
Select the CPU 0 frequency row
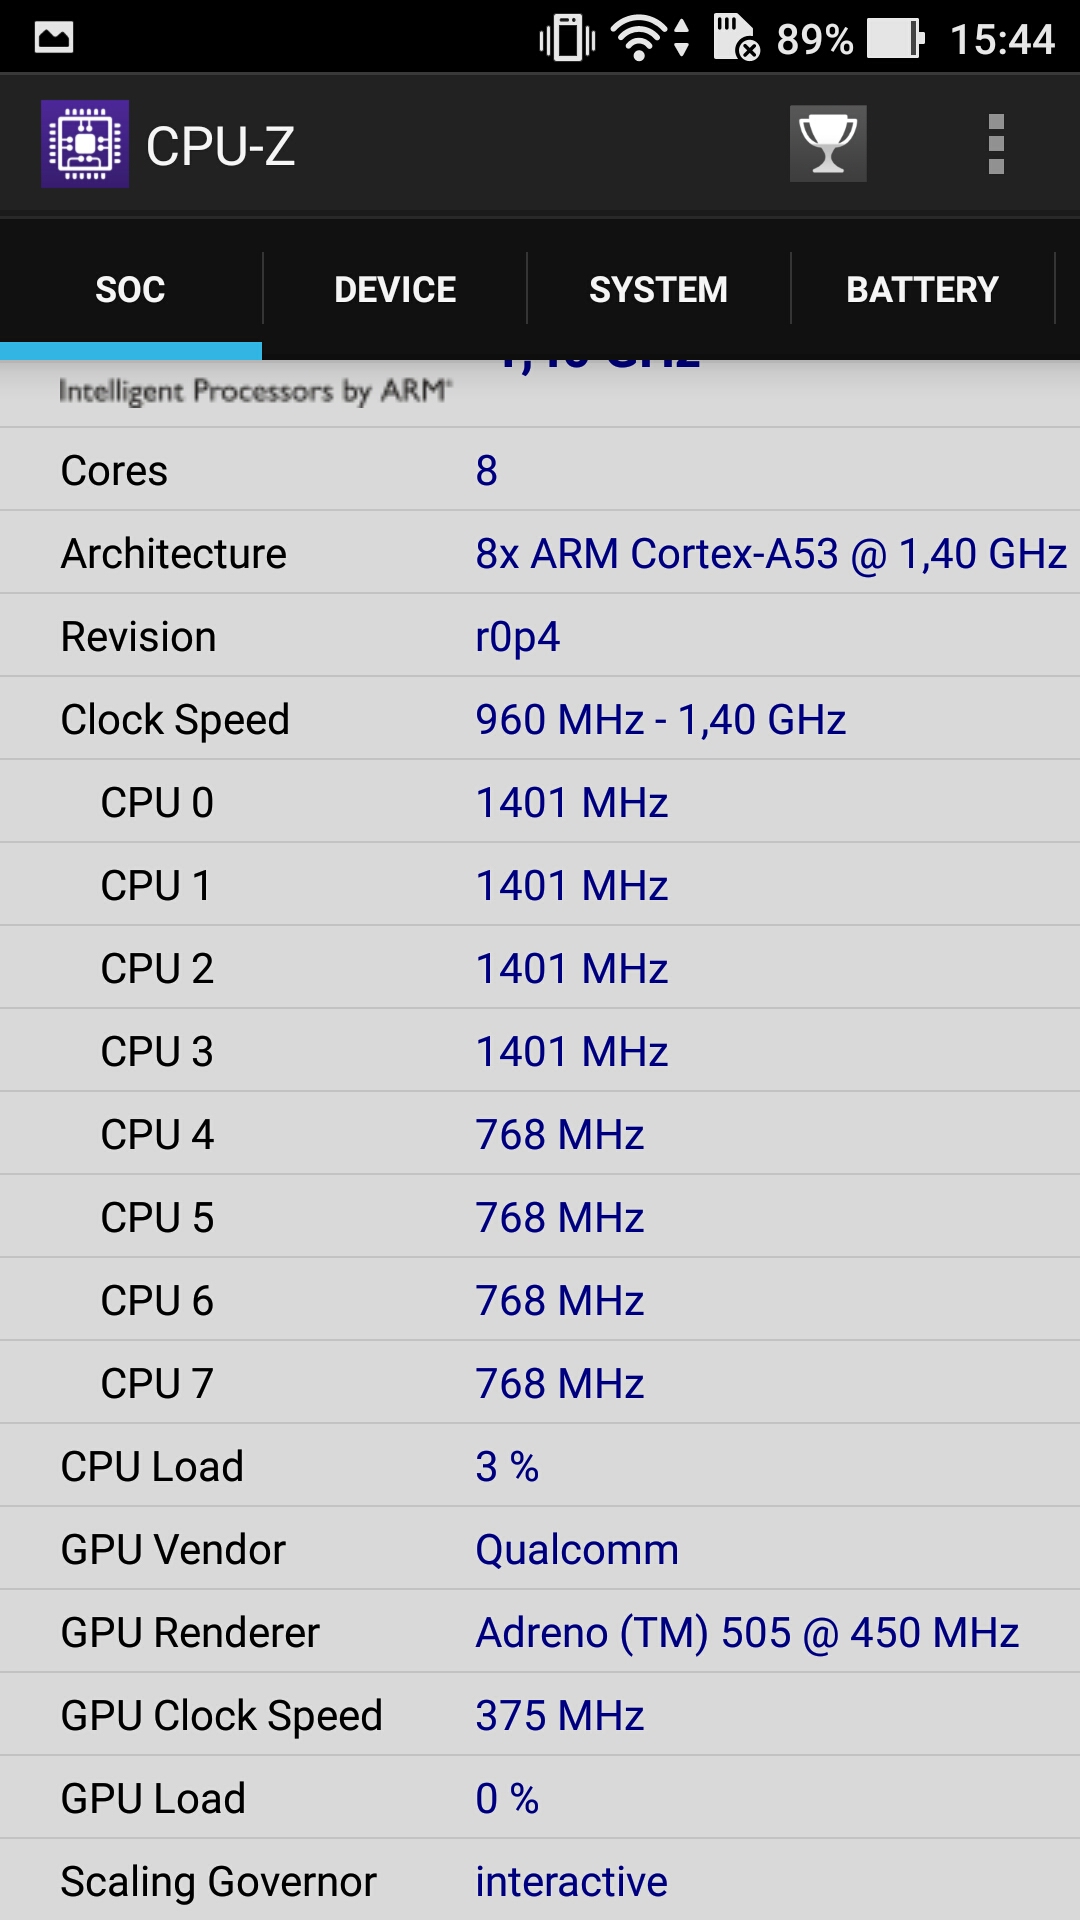(540, 802)
